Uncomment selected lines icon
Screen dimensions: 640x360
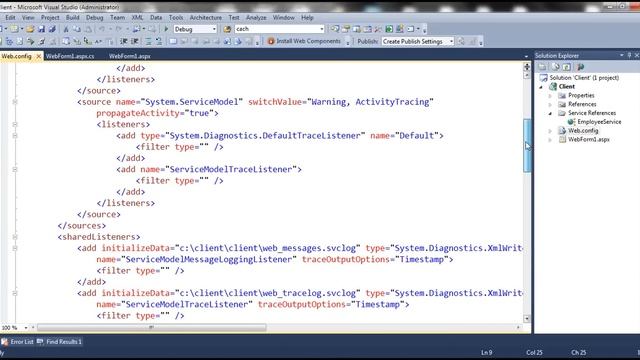point(159,41)
